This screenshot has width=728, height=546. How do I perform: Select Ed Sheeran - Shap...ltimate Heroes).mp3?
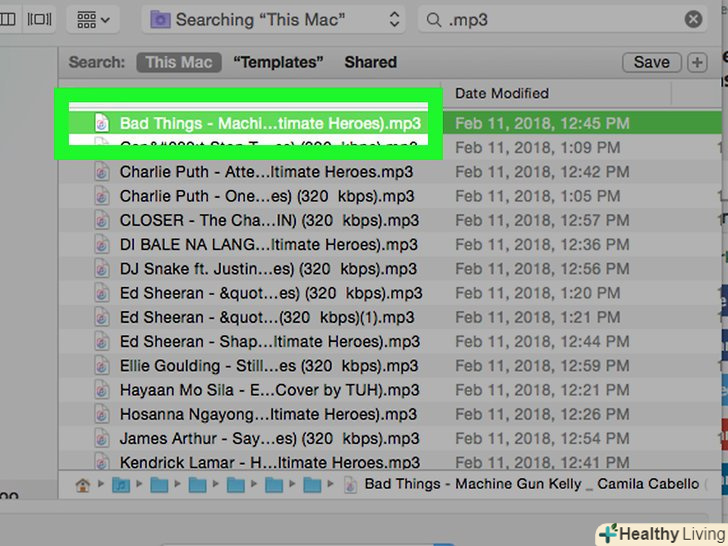(270, 342)
